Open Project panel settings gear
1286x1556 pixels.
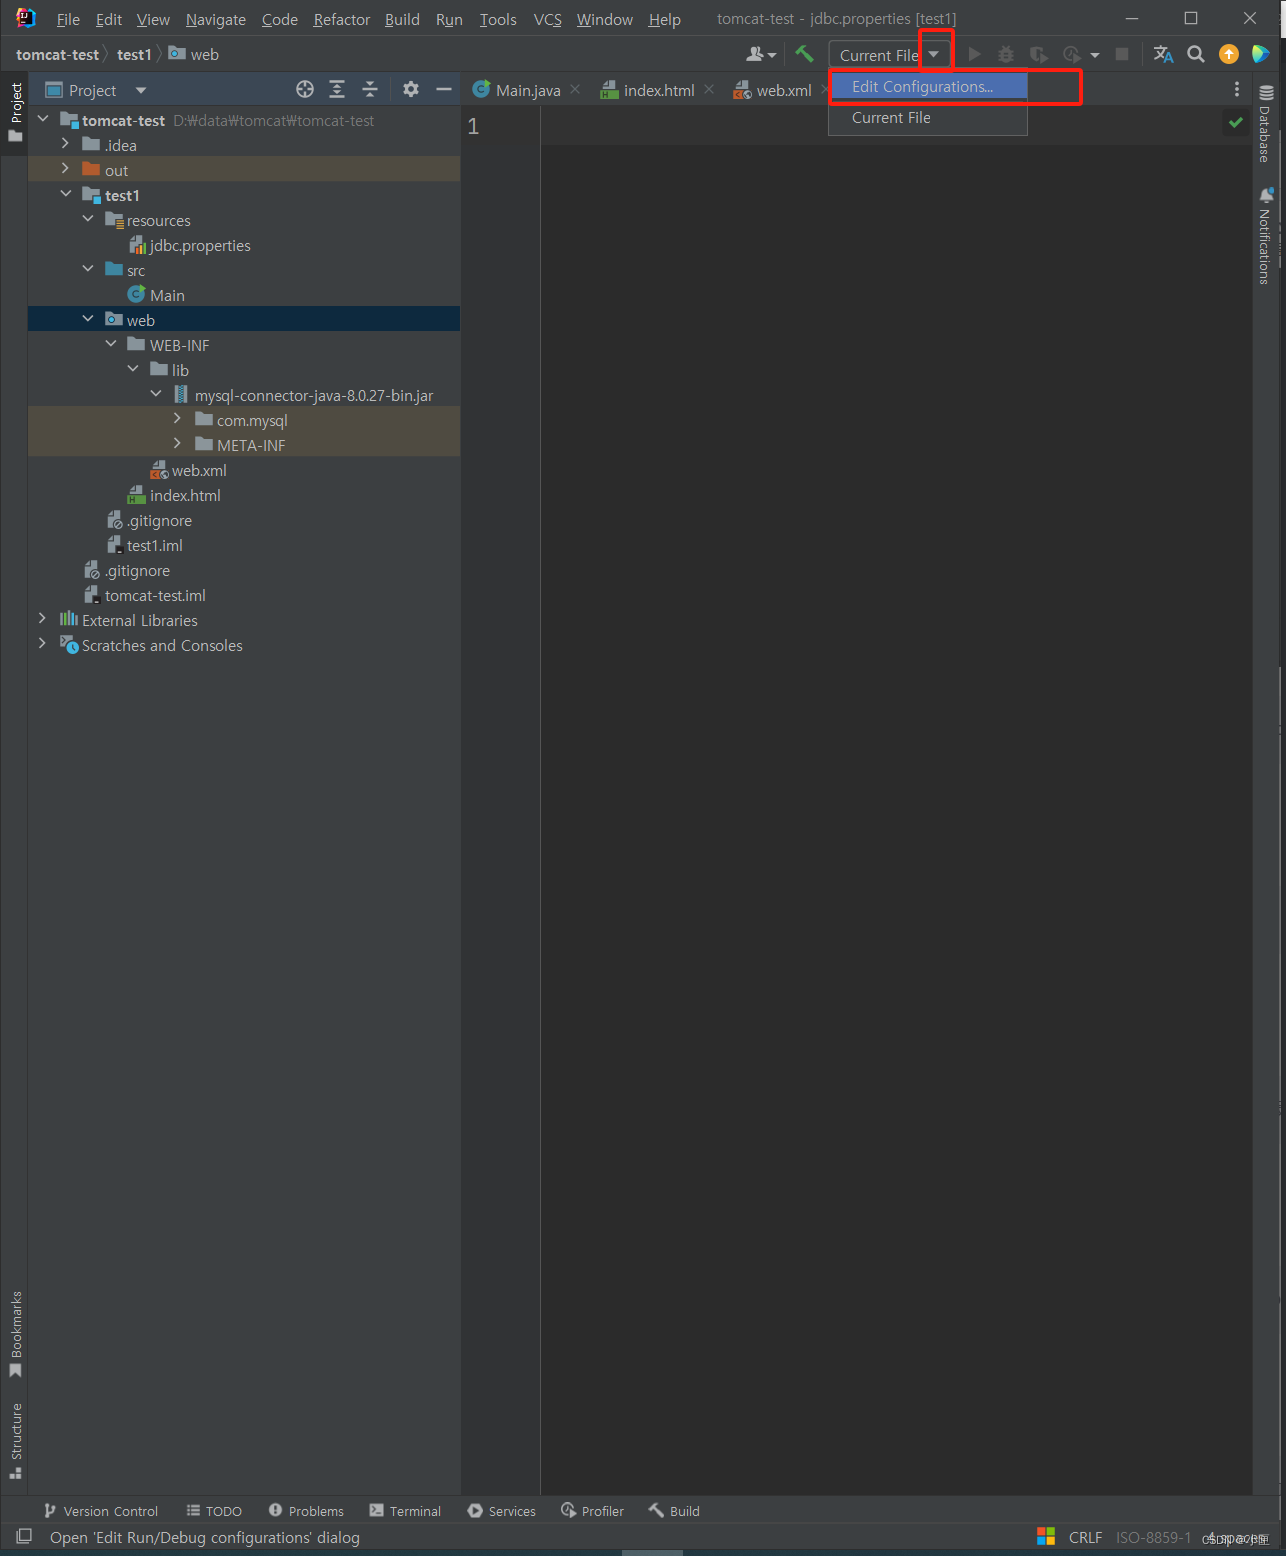[x=411, y=90]
